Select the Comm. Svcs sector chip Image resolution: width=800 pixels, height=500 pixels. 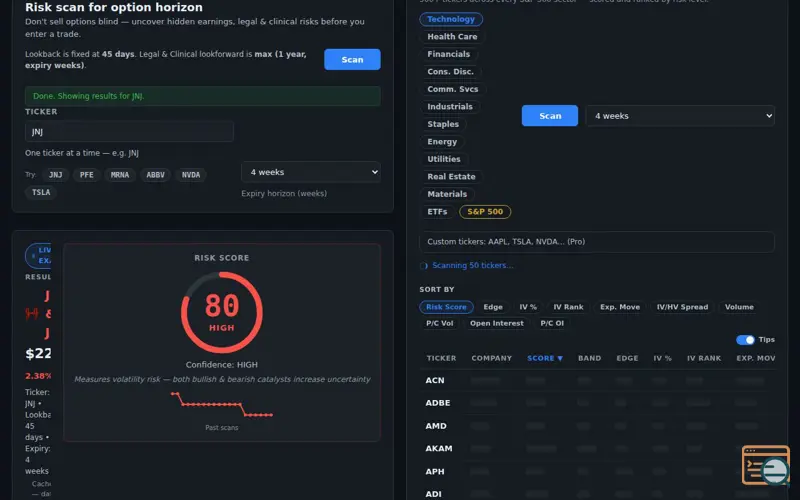coord(453,89)
